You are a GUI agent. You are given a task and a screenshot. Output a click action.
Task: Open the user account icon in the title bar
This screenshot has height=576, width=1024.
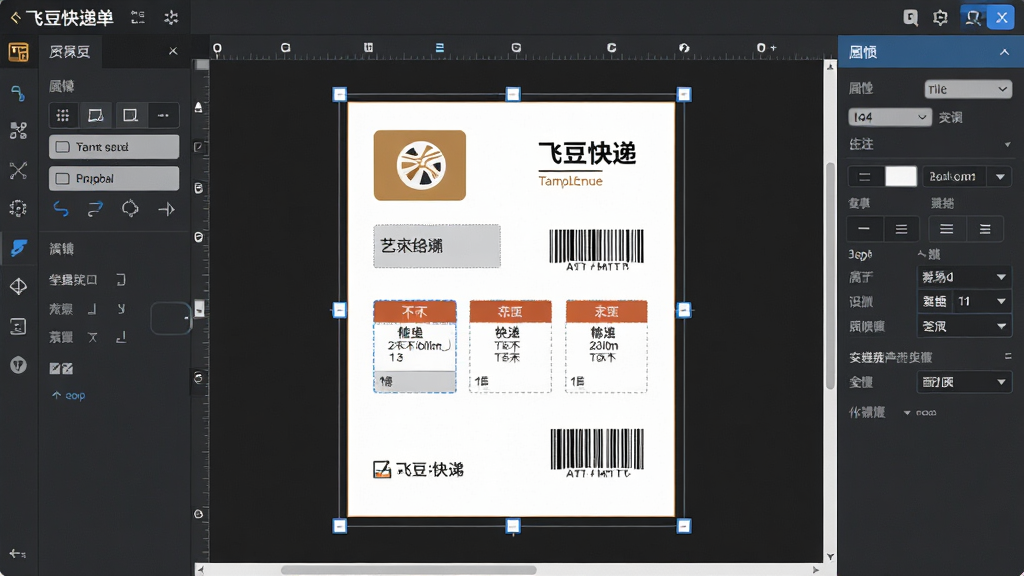coord(973,18)
